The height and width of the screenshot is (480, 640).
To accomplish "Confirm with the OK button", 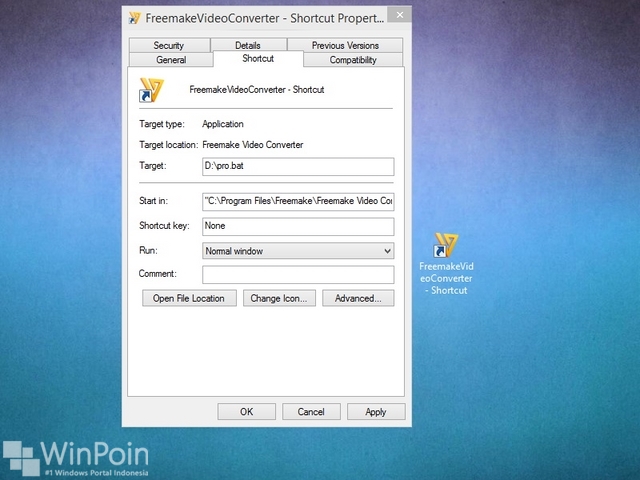I will coord(247,412).
